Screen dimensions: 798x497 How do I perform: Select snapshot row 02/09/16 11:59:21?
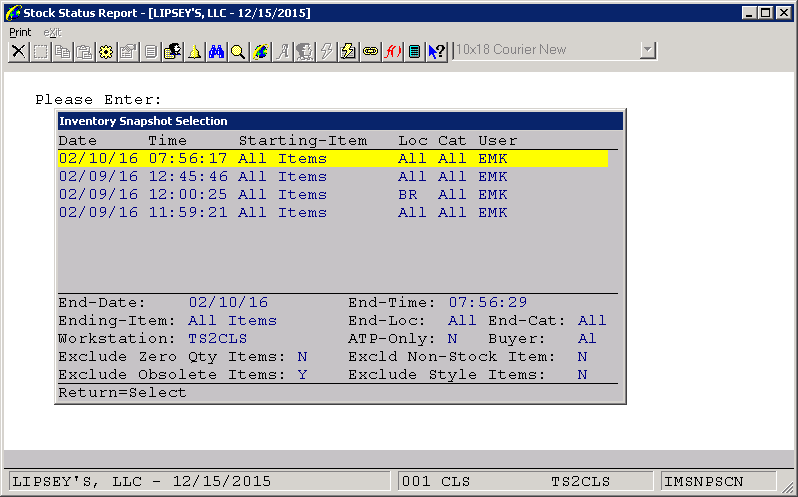click(x=333, y=213)
